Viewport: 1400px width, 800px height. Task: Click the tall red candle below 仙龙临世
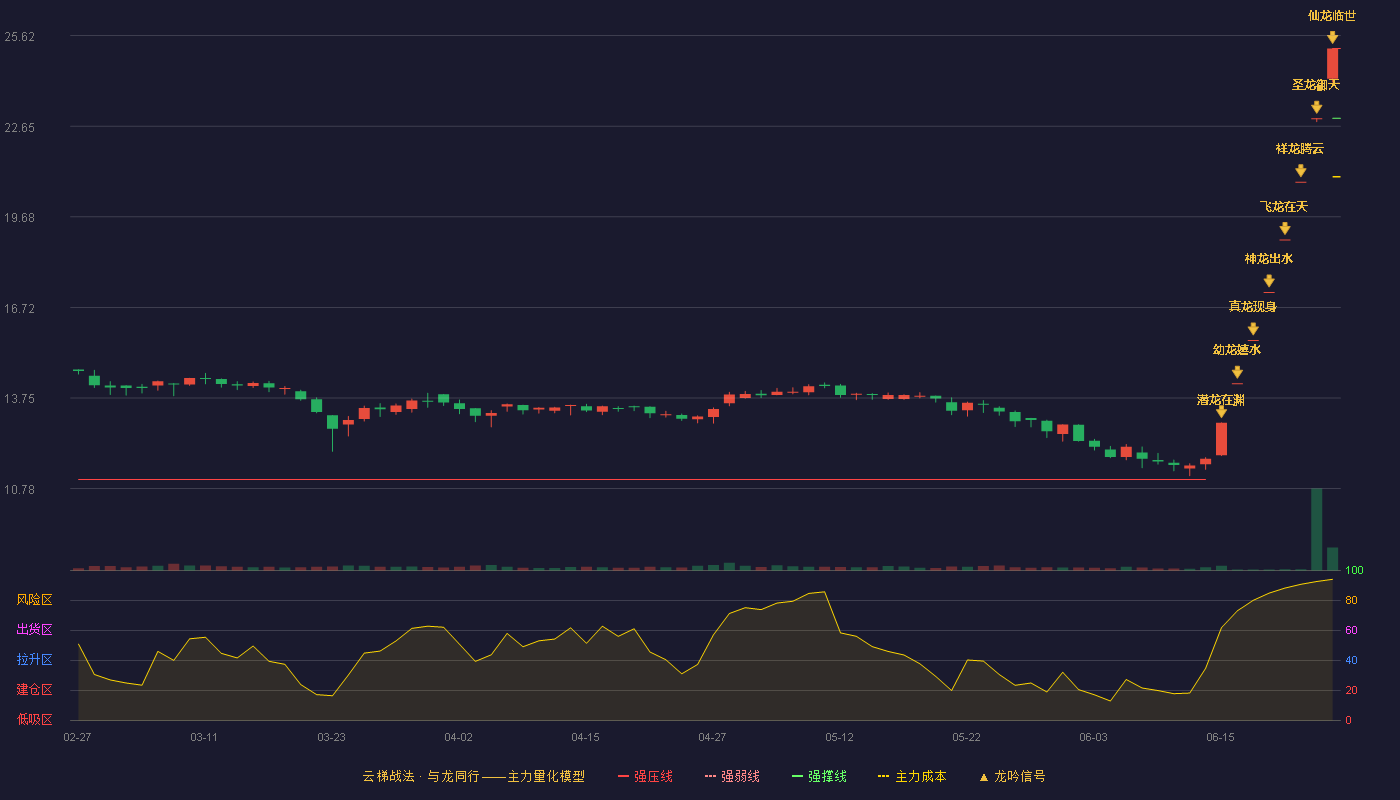(1332, 64)
